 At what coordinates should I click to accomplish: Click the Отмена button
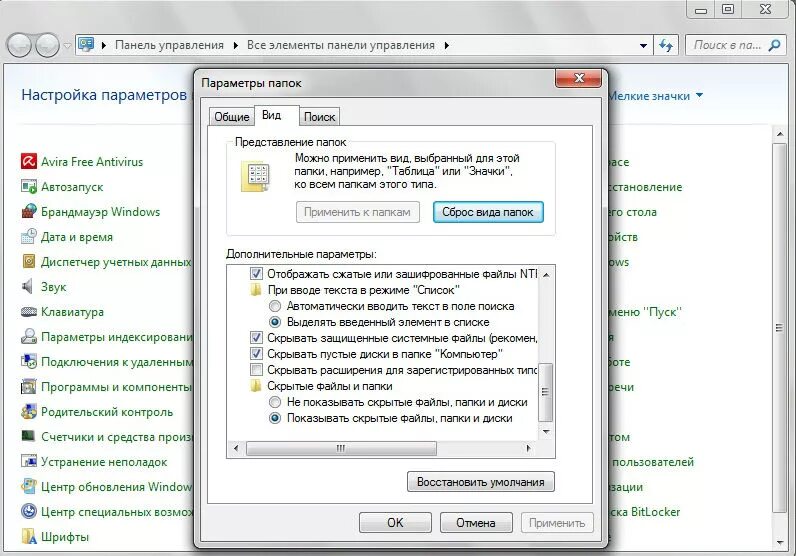click(476, 522)
